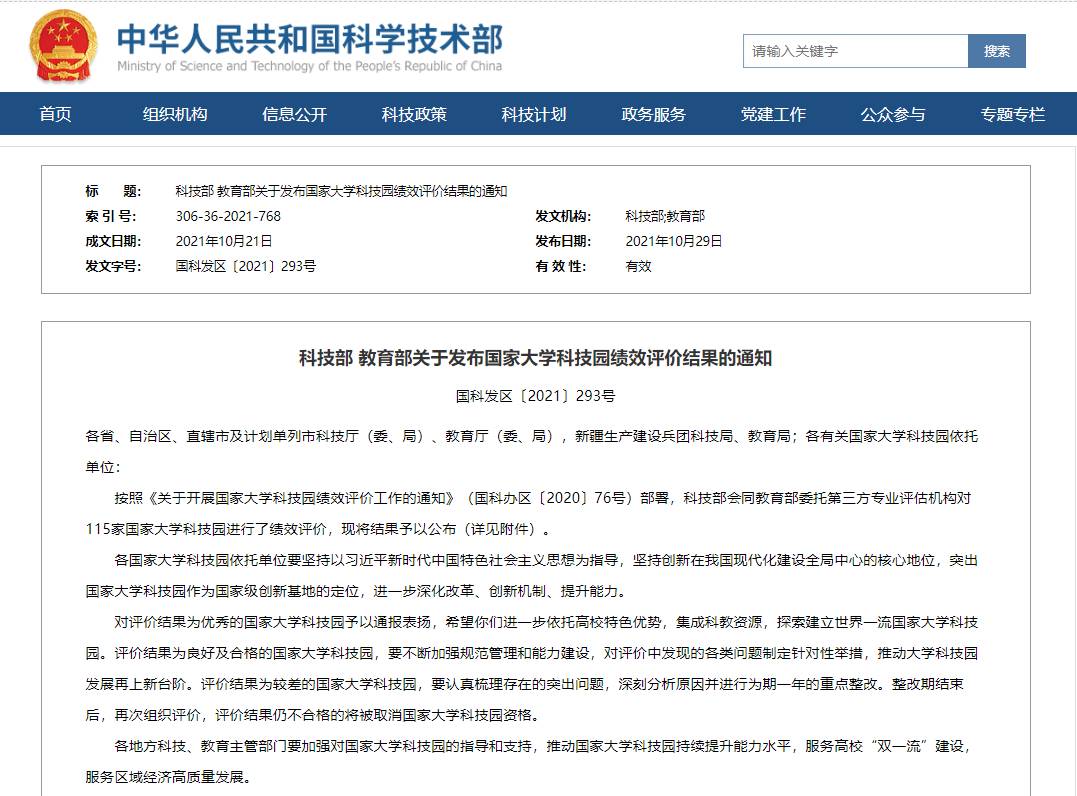This screenshot has width=1077, height=796.
Task: Click the bold centered article headline
Action: tap(535, 358)
